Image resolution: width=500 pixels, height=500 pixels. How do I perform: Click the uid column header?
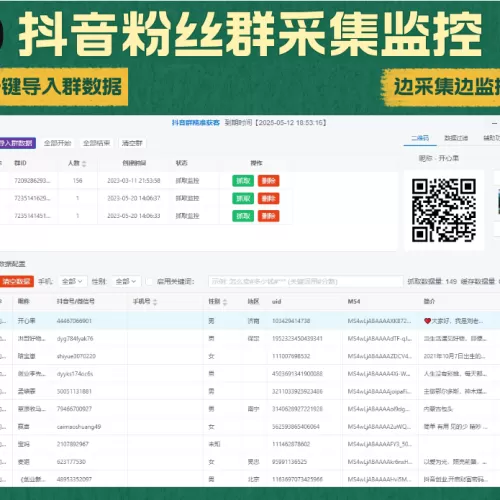pos(277,302)
